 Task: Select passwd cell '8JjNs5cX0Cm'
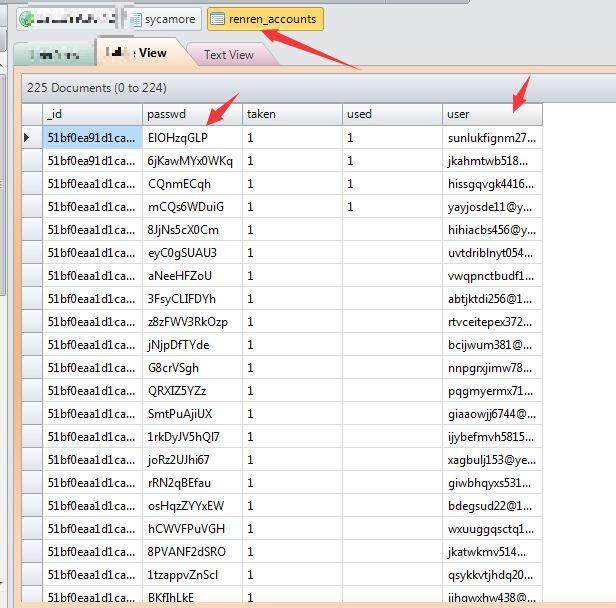tap(192, 229)
